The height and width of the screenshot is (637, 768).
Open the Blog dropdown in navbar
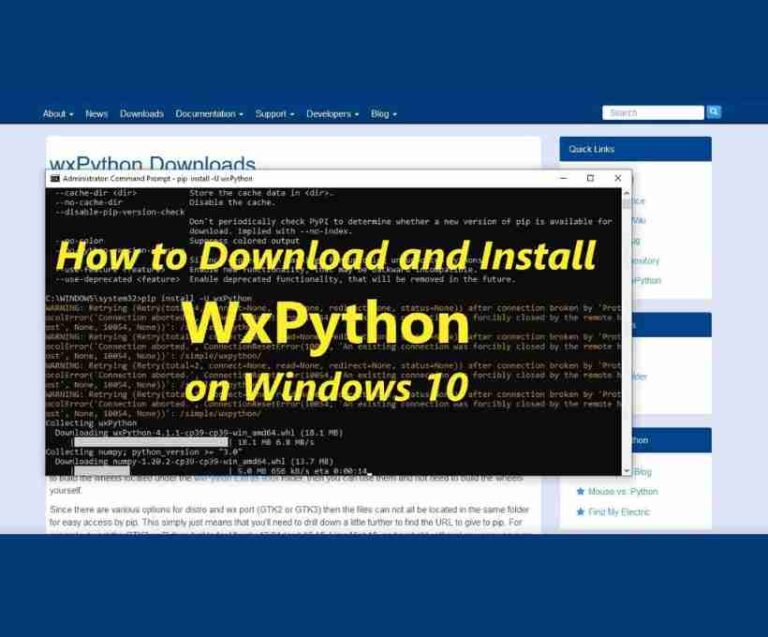click(384, 114)
